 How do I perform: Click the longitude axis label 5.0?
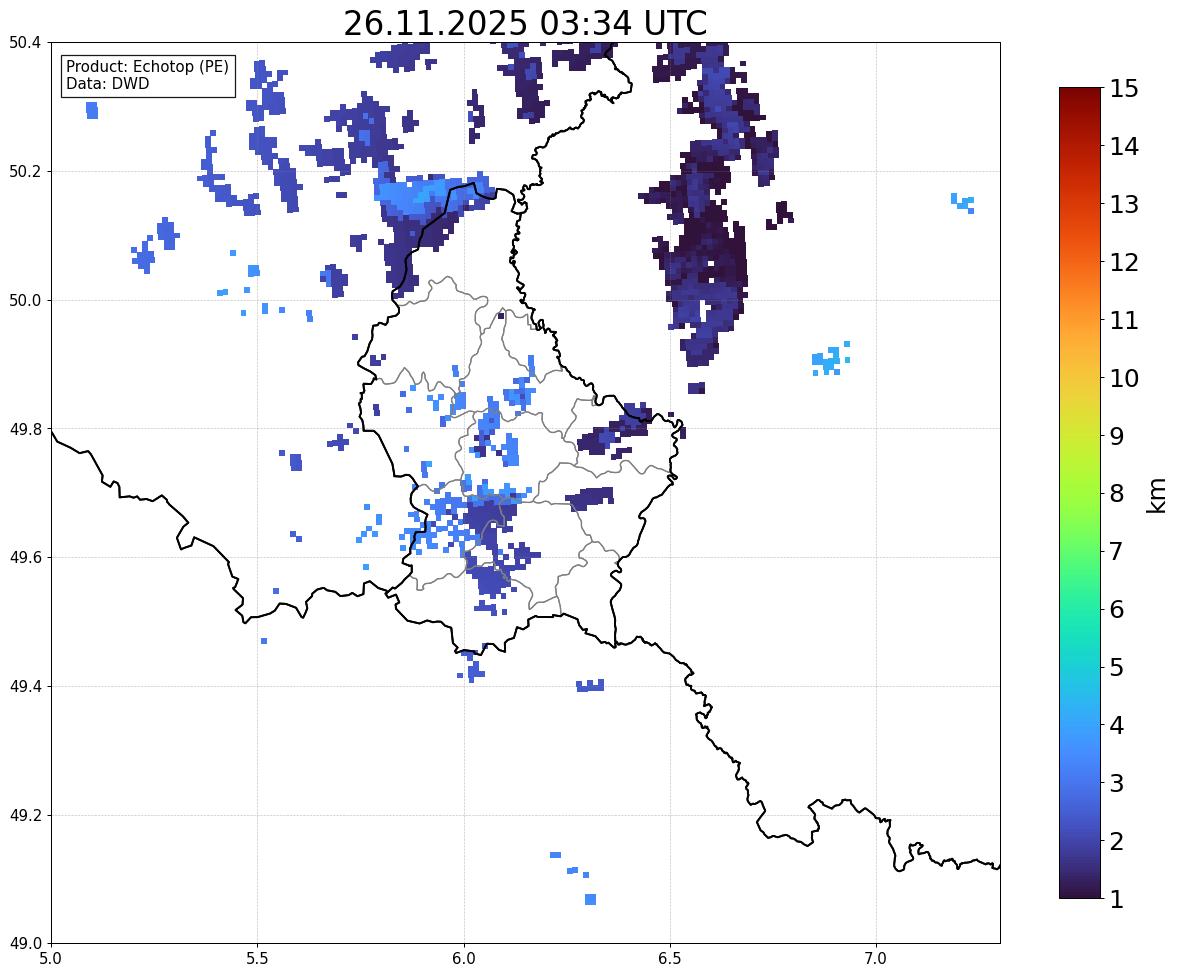[51, 959]
